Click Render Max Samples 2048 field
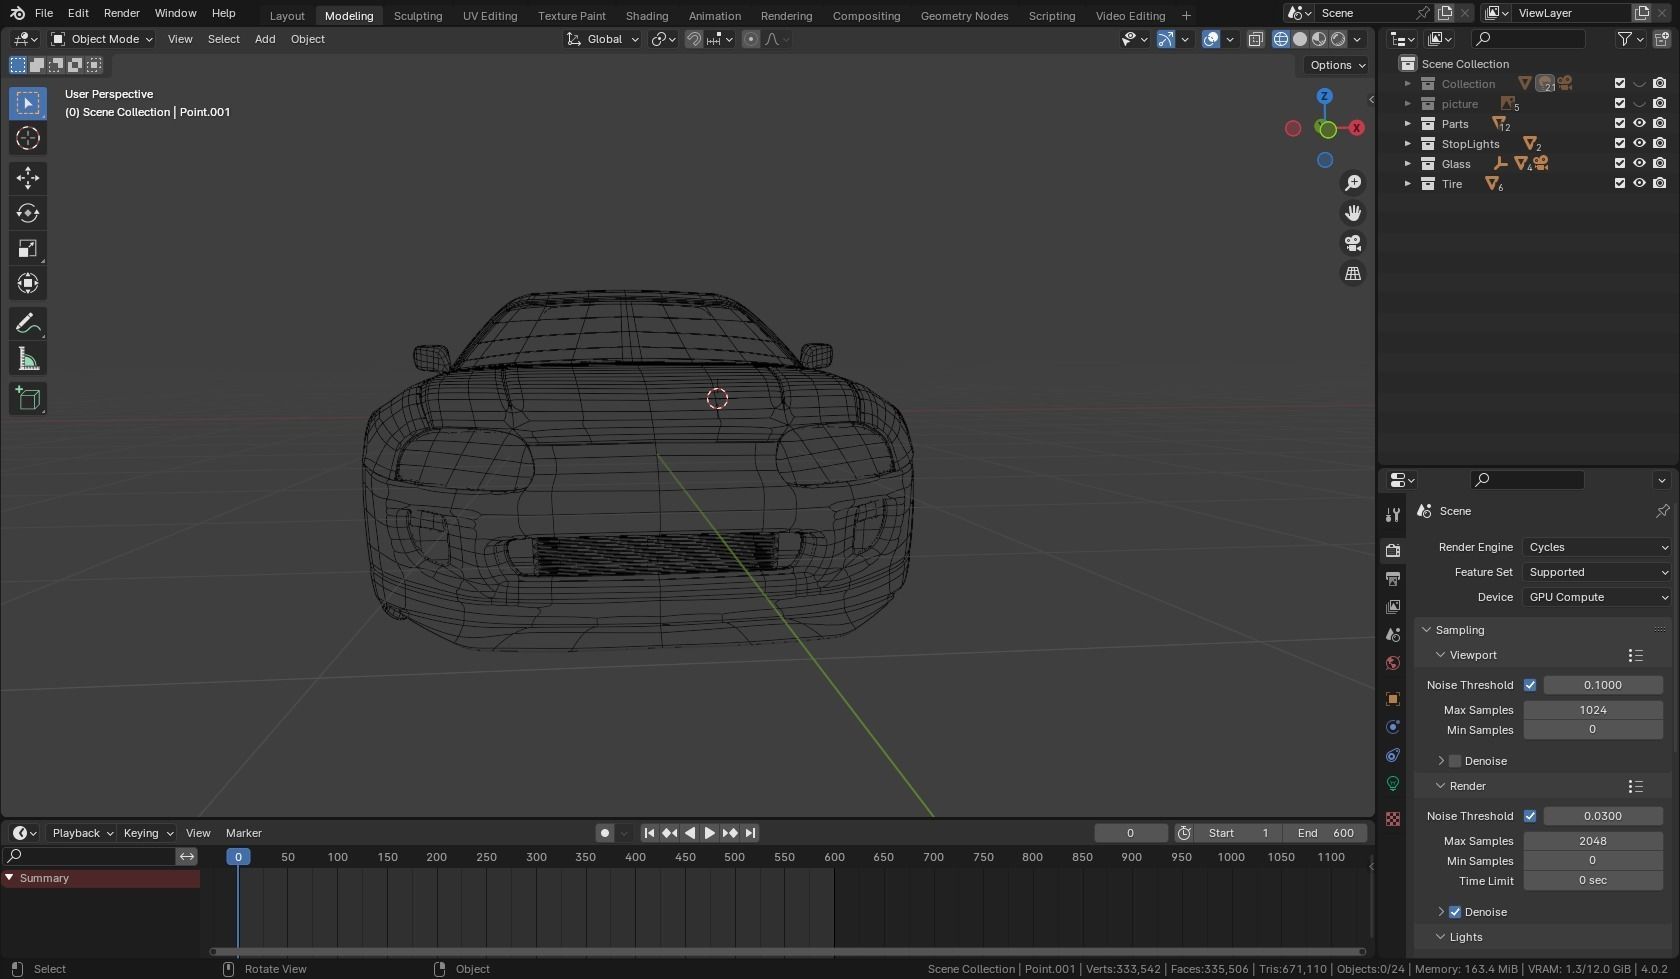 point(1593,841)
